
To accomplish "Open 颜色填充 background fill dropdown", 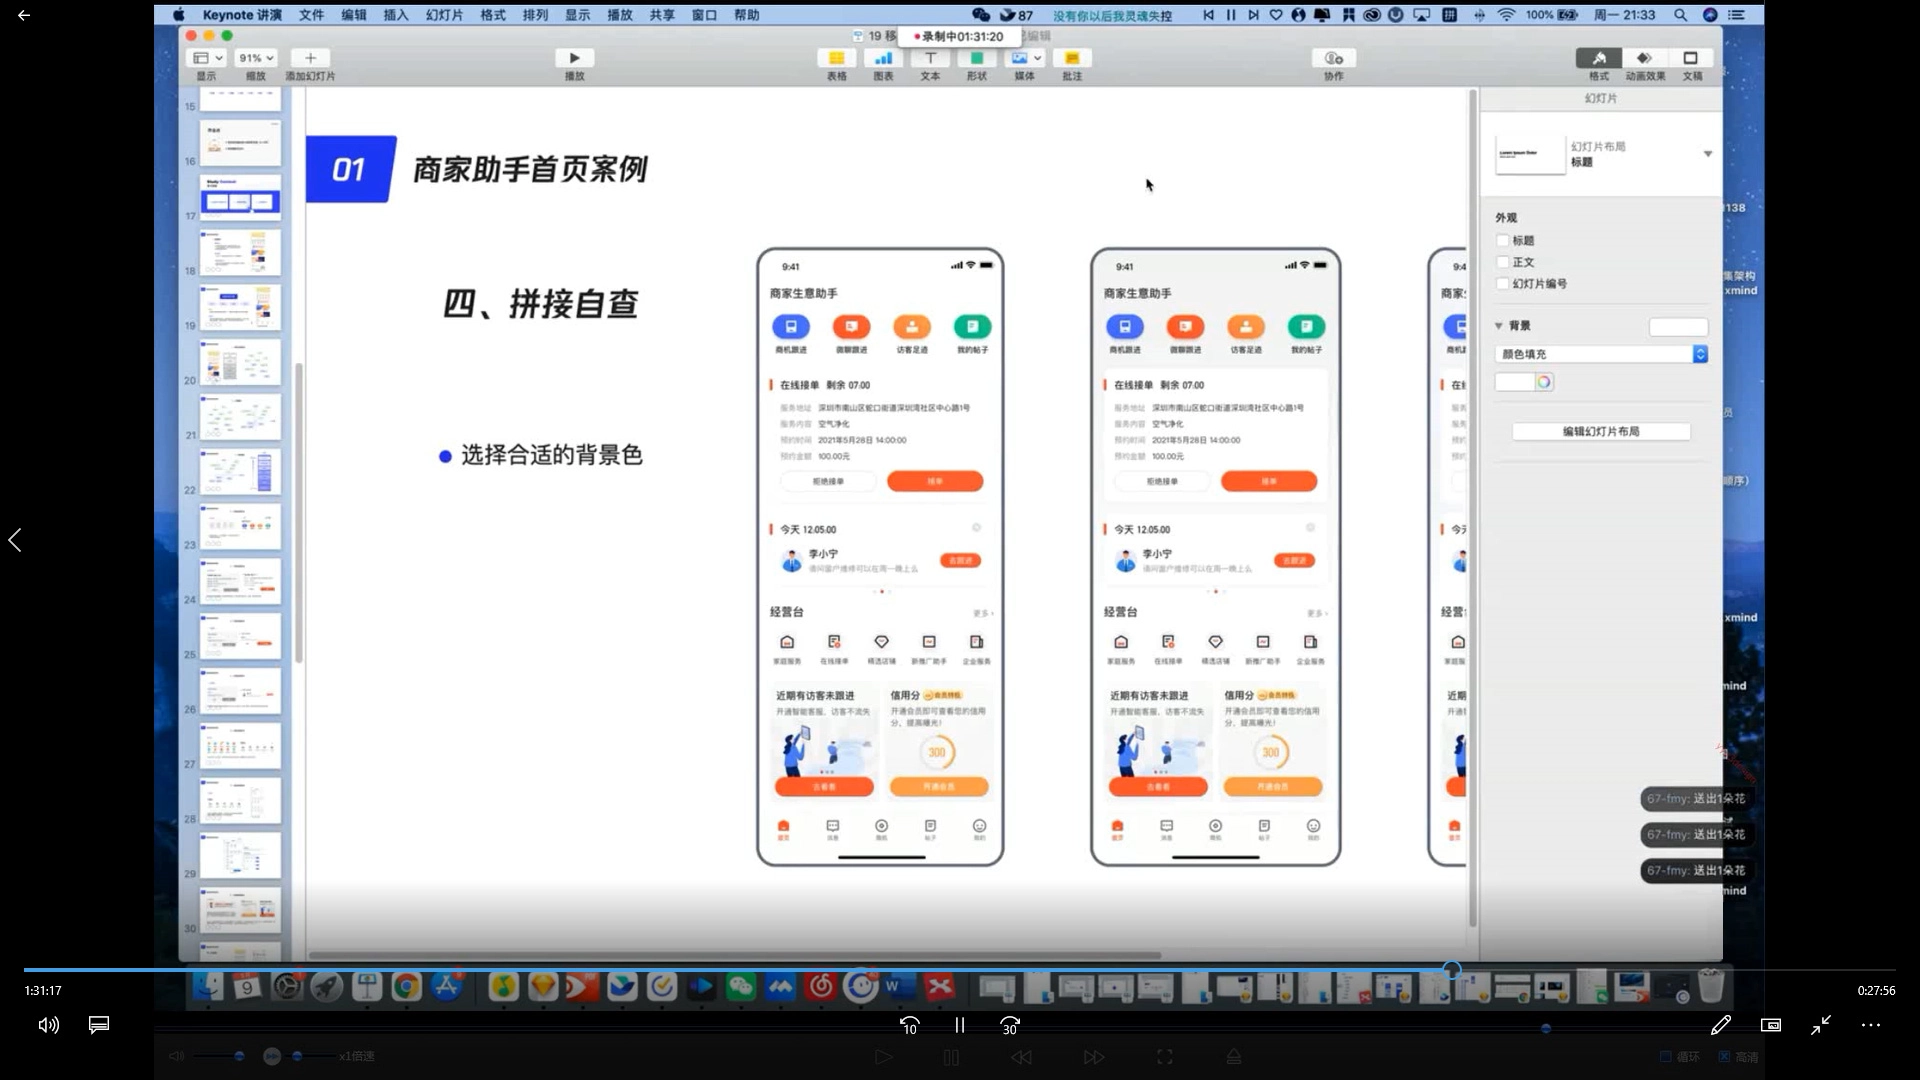I will [x=1601, y=354].
